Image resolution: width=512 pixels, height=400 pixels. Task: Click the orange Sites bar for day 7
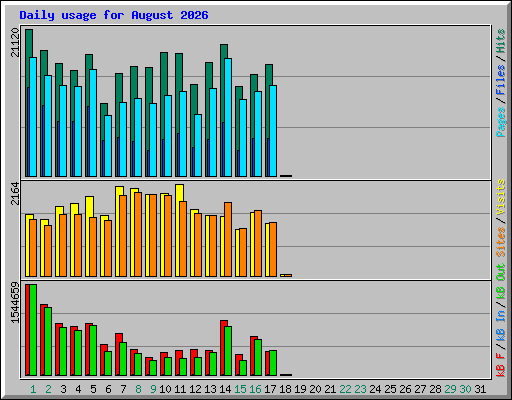click(123, 236)
